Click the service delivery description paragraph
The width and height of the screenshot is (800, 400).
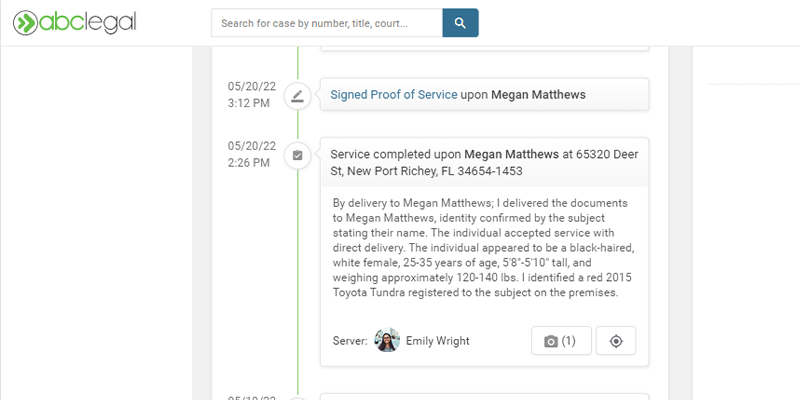point(483,247)
